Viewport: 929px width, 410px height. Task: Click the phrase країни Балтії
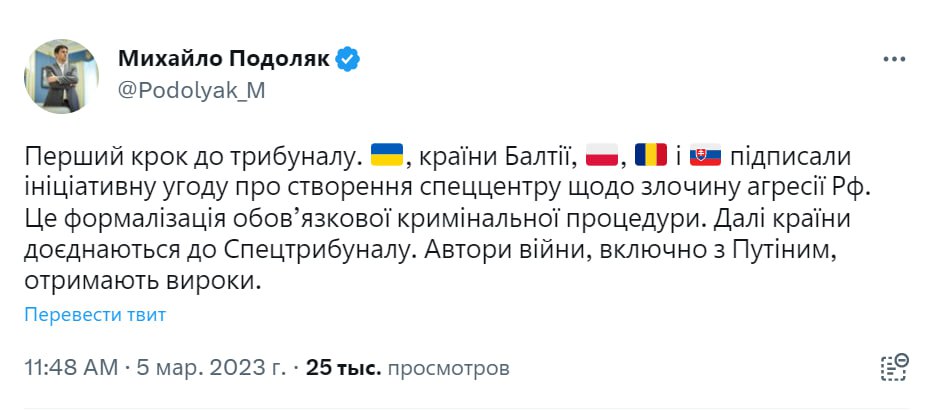pos(494,157)
